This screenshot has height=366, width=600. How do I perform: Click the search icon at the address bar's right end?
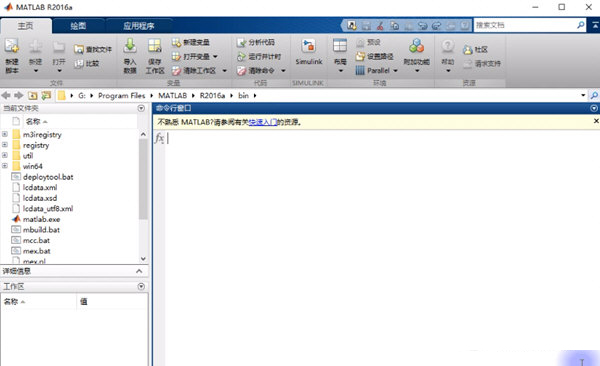coord(594,95)
